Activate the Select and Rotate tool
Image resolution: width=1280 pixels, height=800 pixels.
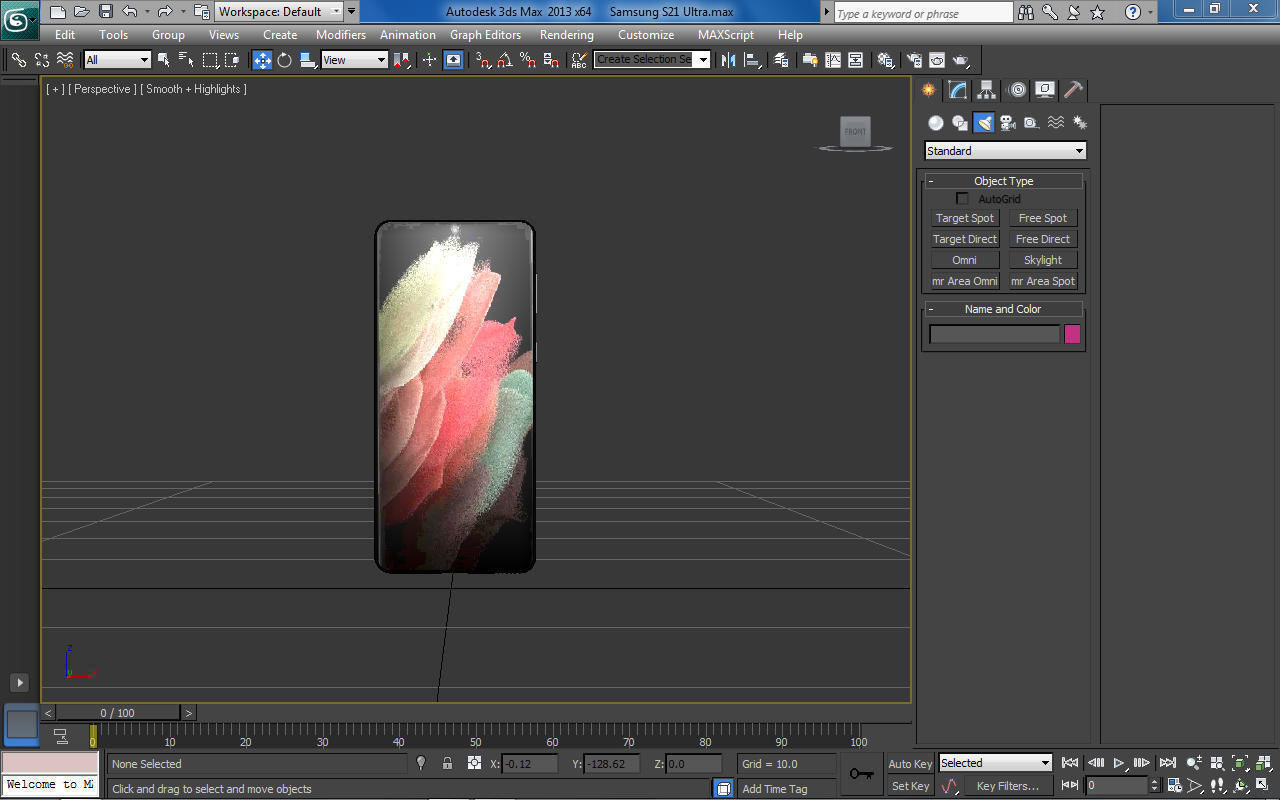(285, 60)
